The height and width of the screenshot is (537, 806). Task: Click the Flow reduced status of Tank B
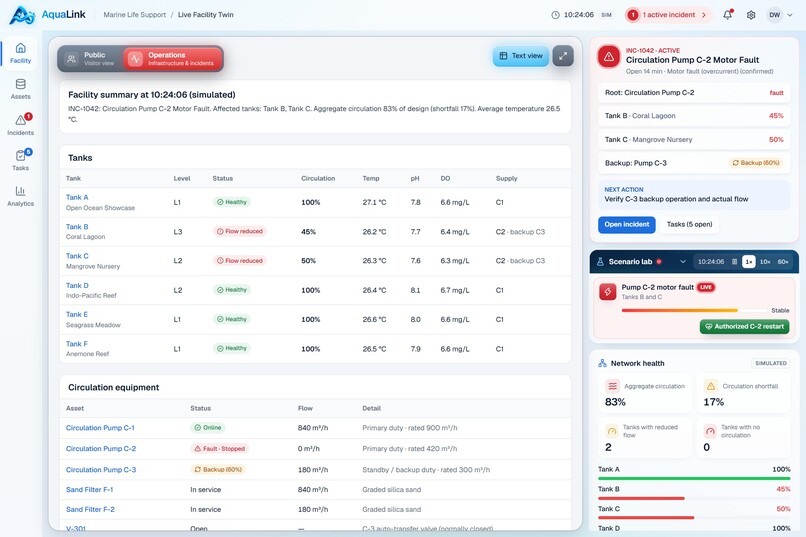[240, 231]
